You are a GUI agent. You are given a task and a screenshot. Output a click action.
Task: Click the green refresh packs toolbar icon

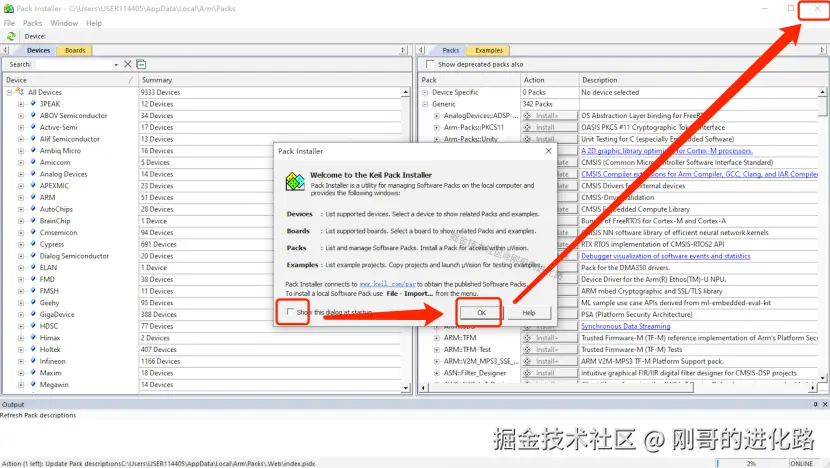(x=11, y=36)
